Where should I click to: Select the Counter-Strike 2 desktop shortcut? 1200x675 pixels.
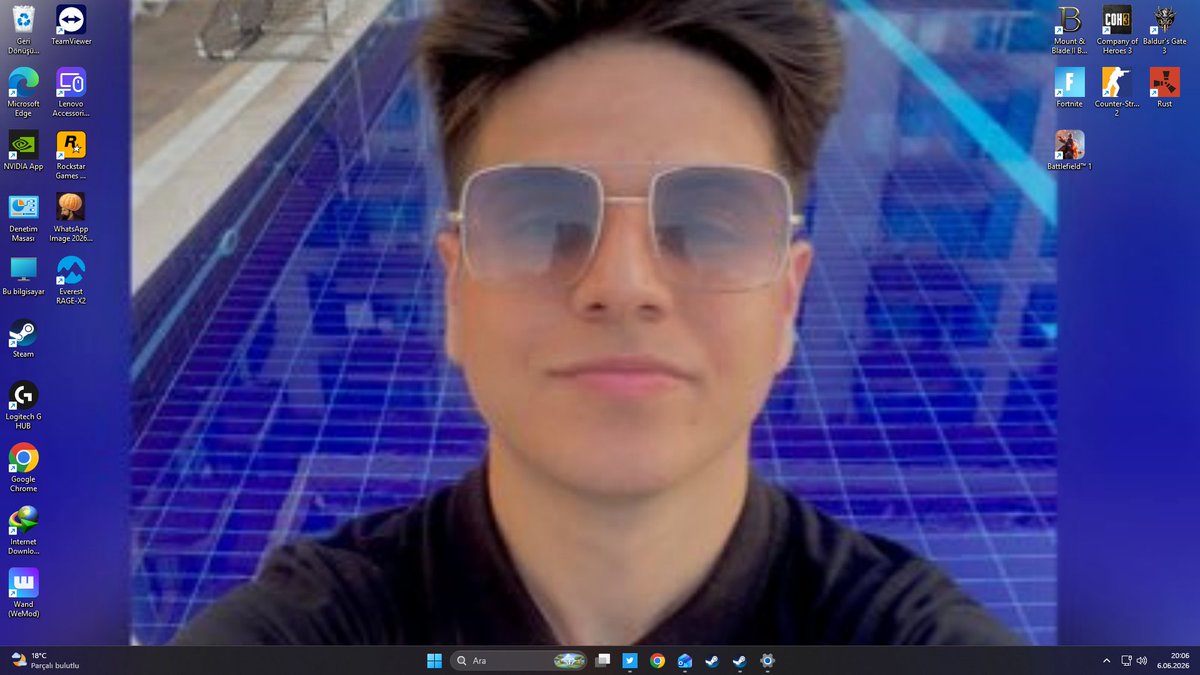[1117, 92]
